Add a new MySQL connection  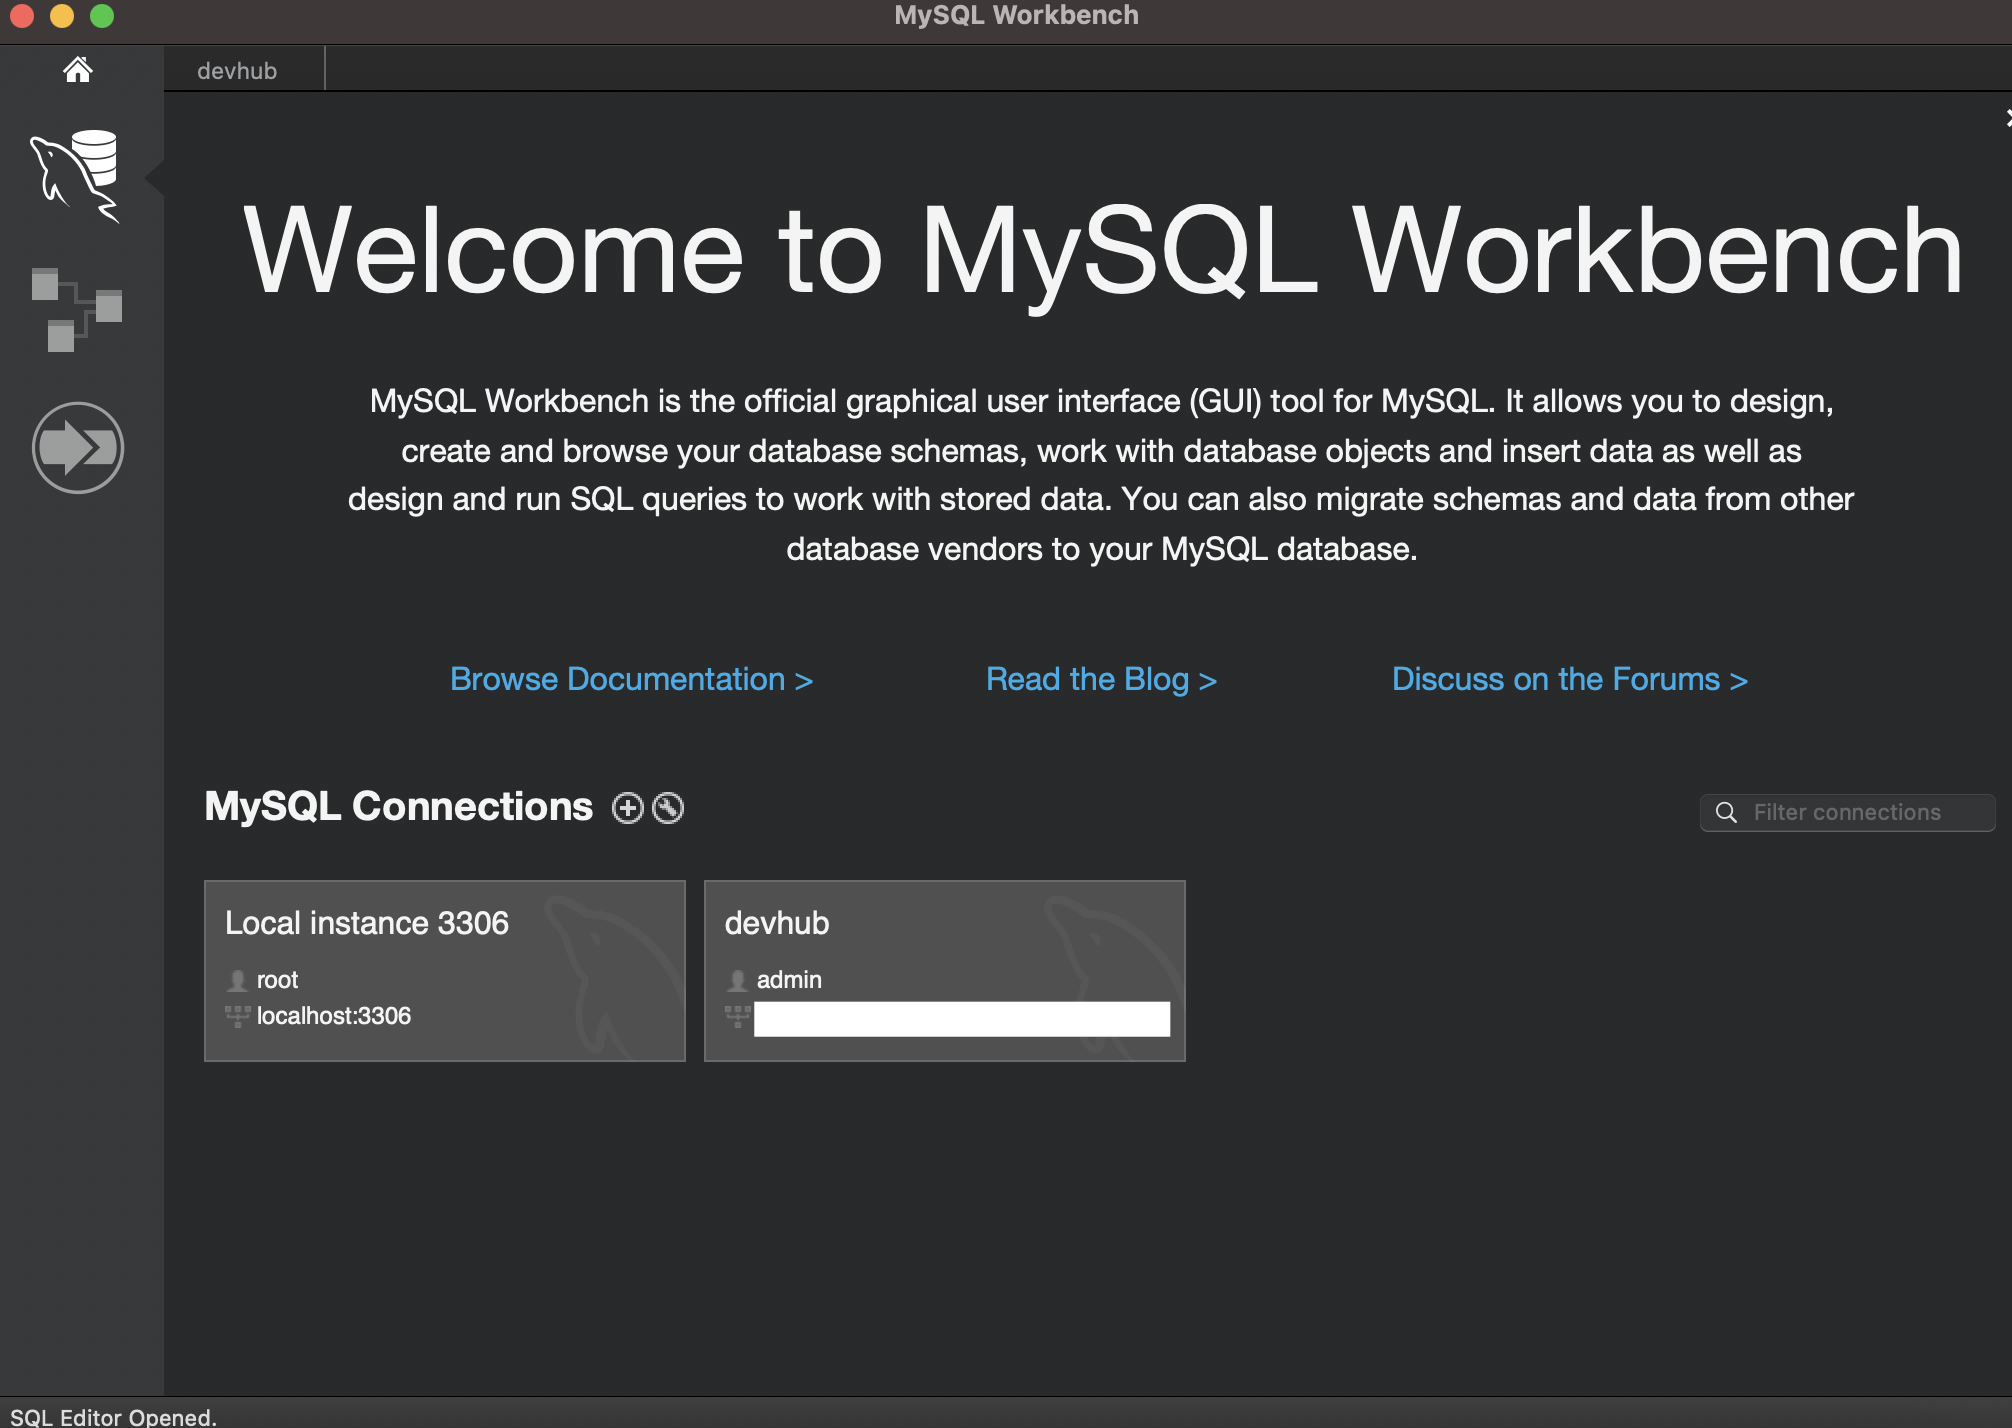(627, 808)
